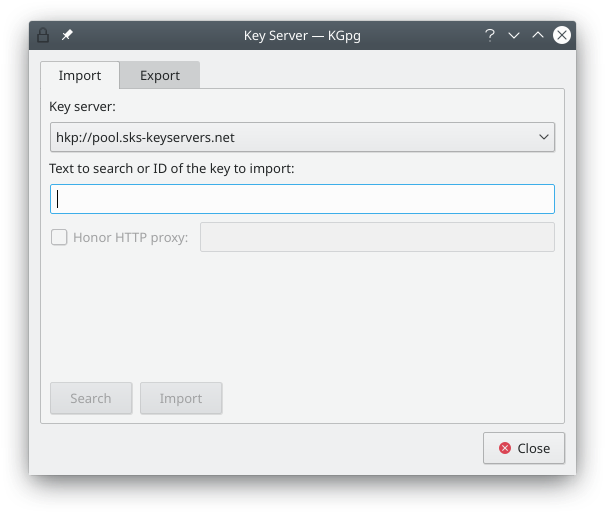Close dialog with title bar X

[562, 35]
